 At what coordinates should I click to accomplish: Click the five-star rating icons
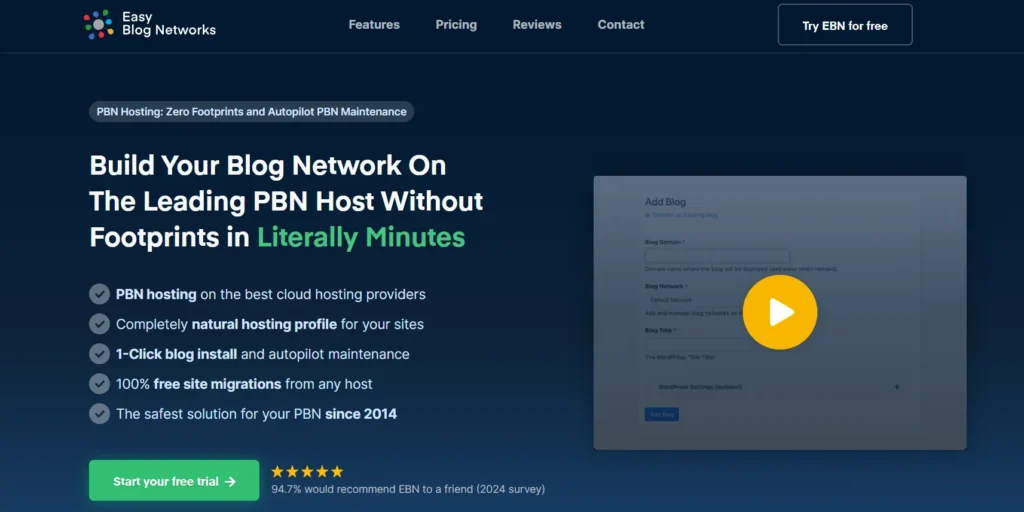[x=307, y=472]
